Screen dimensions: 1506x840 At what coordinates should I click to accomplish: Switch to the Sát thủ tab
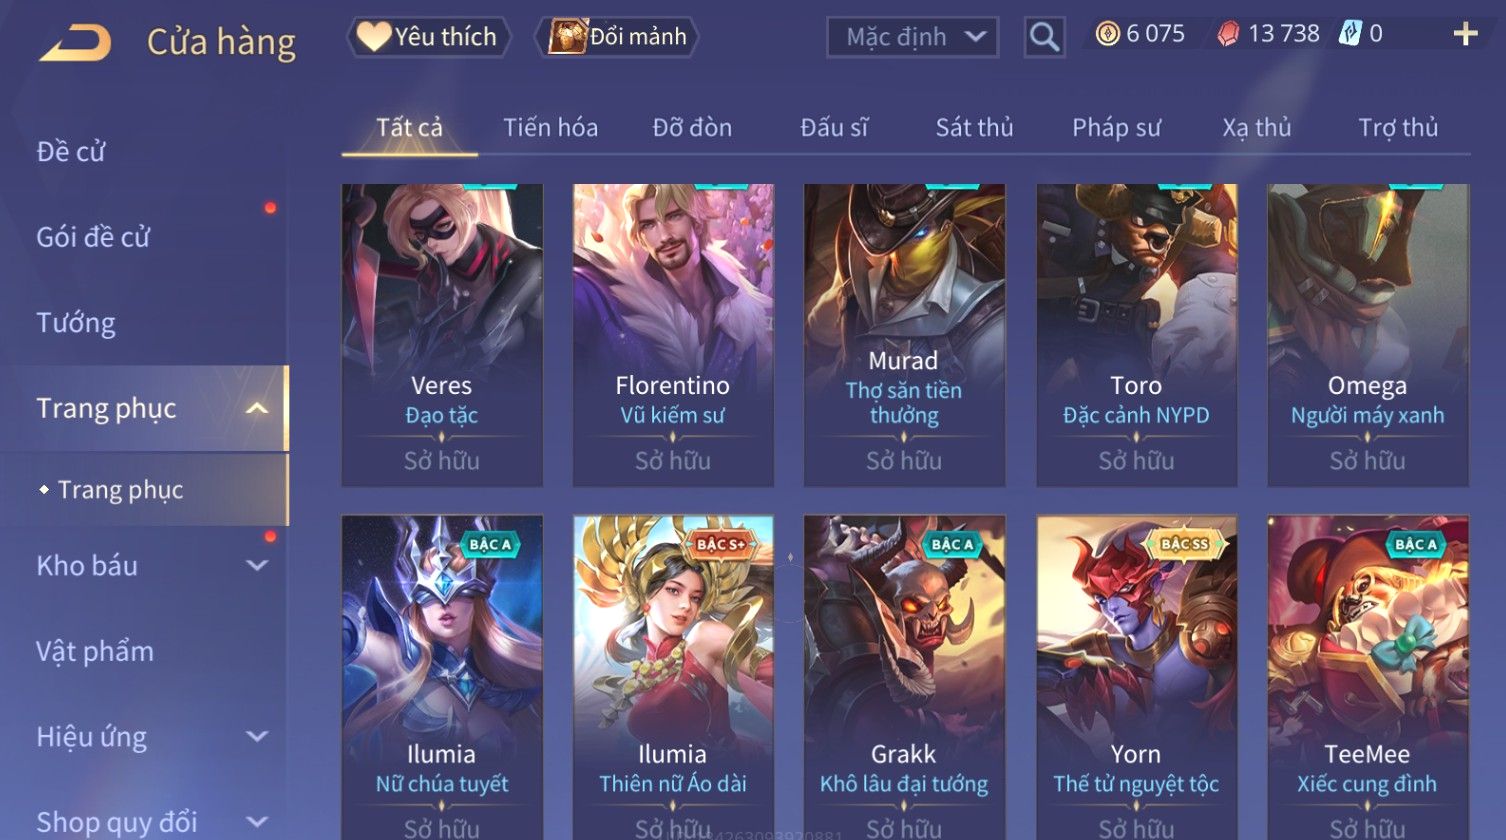974,127
